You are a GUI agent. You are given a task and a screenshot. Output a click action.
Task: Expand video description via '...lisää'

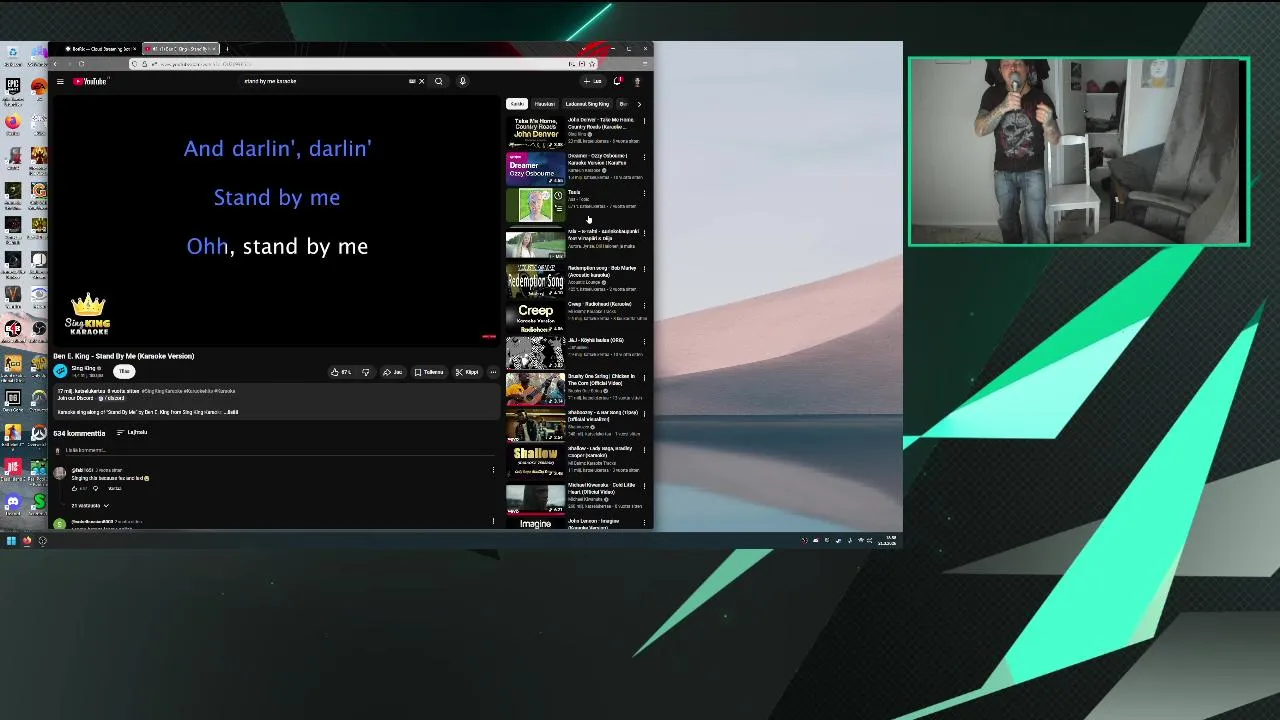[x=231, y=412]
